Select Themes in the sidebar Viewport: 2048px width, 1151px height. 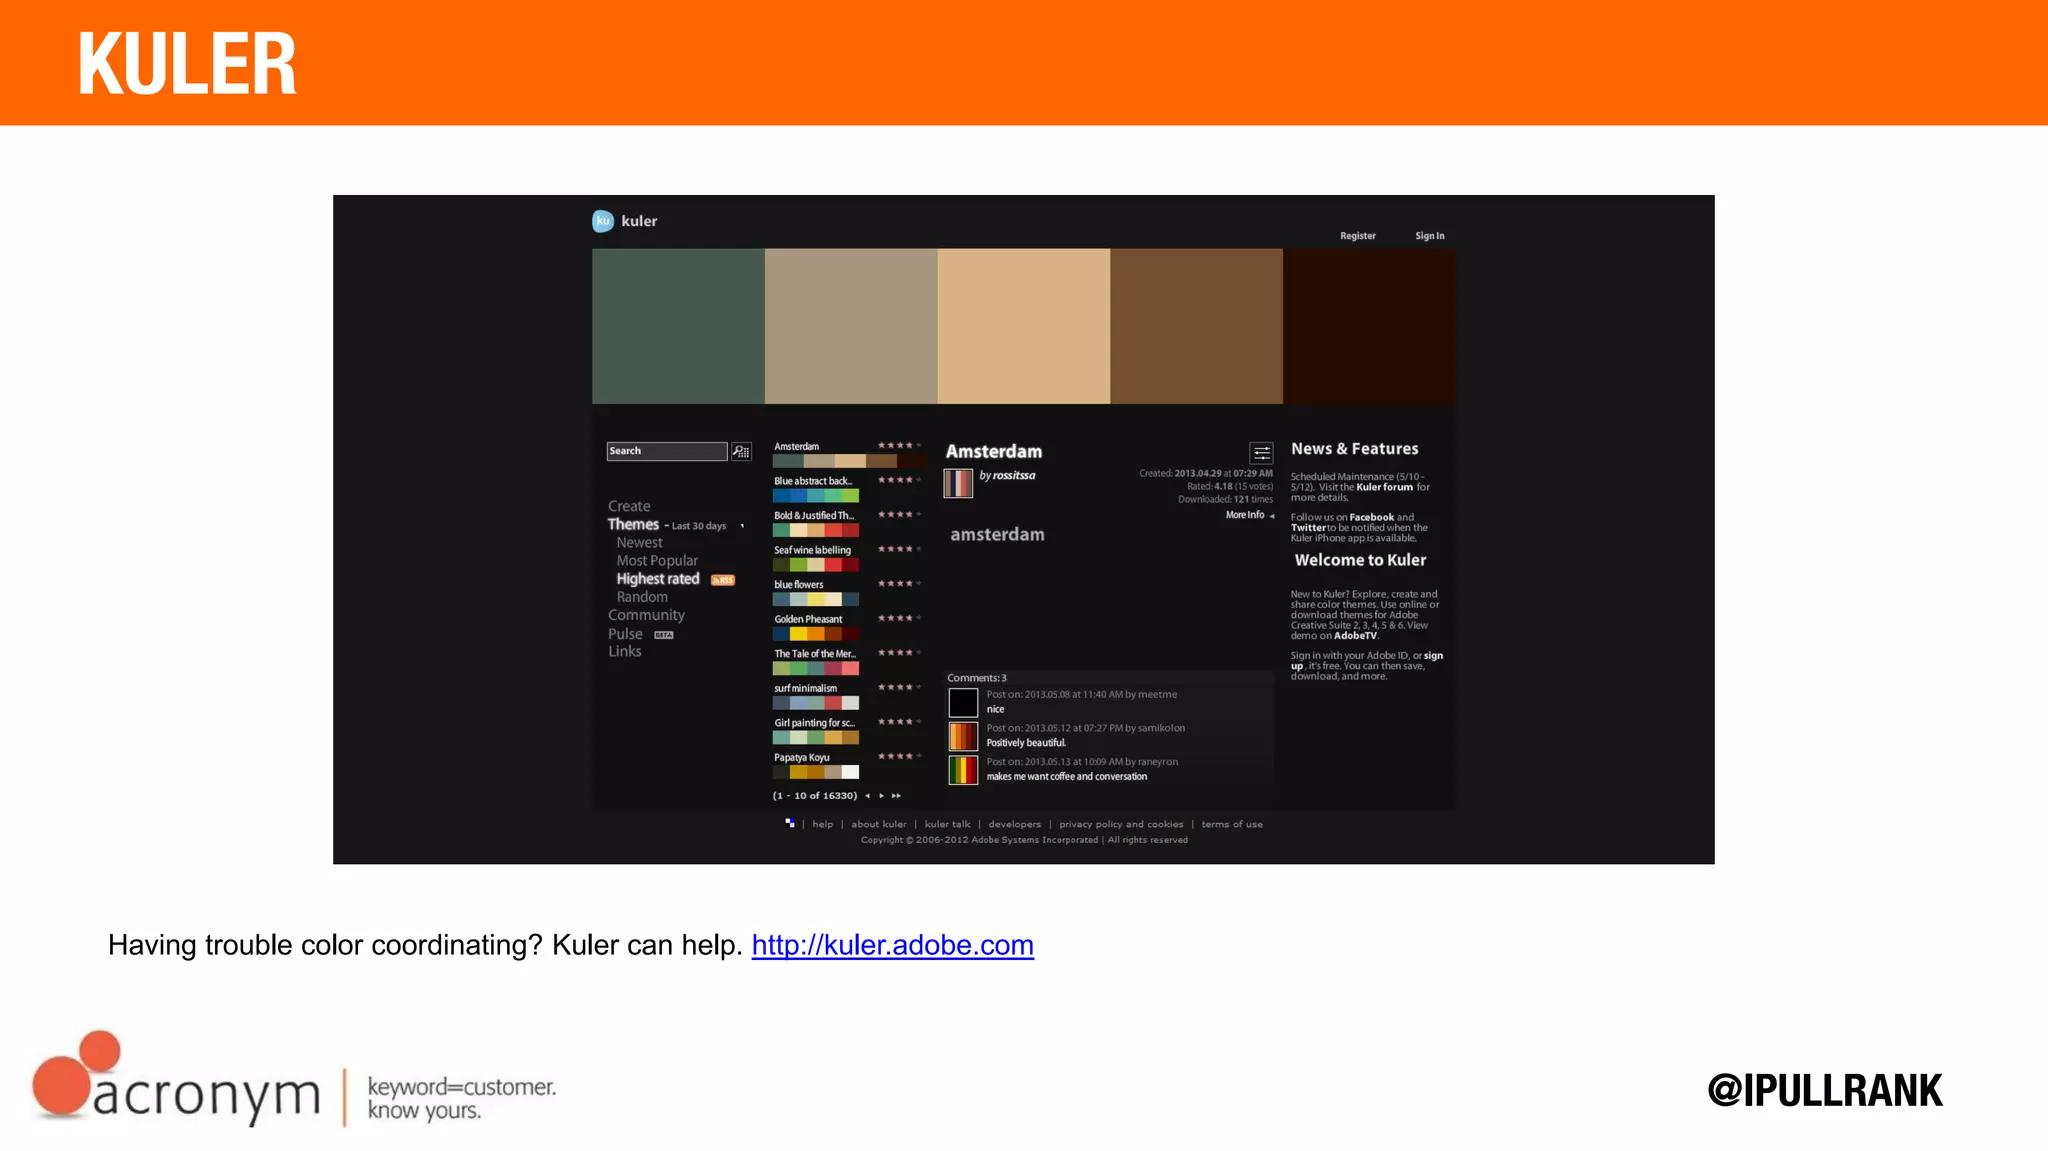tap(633, 524)
